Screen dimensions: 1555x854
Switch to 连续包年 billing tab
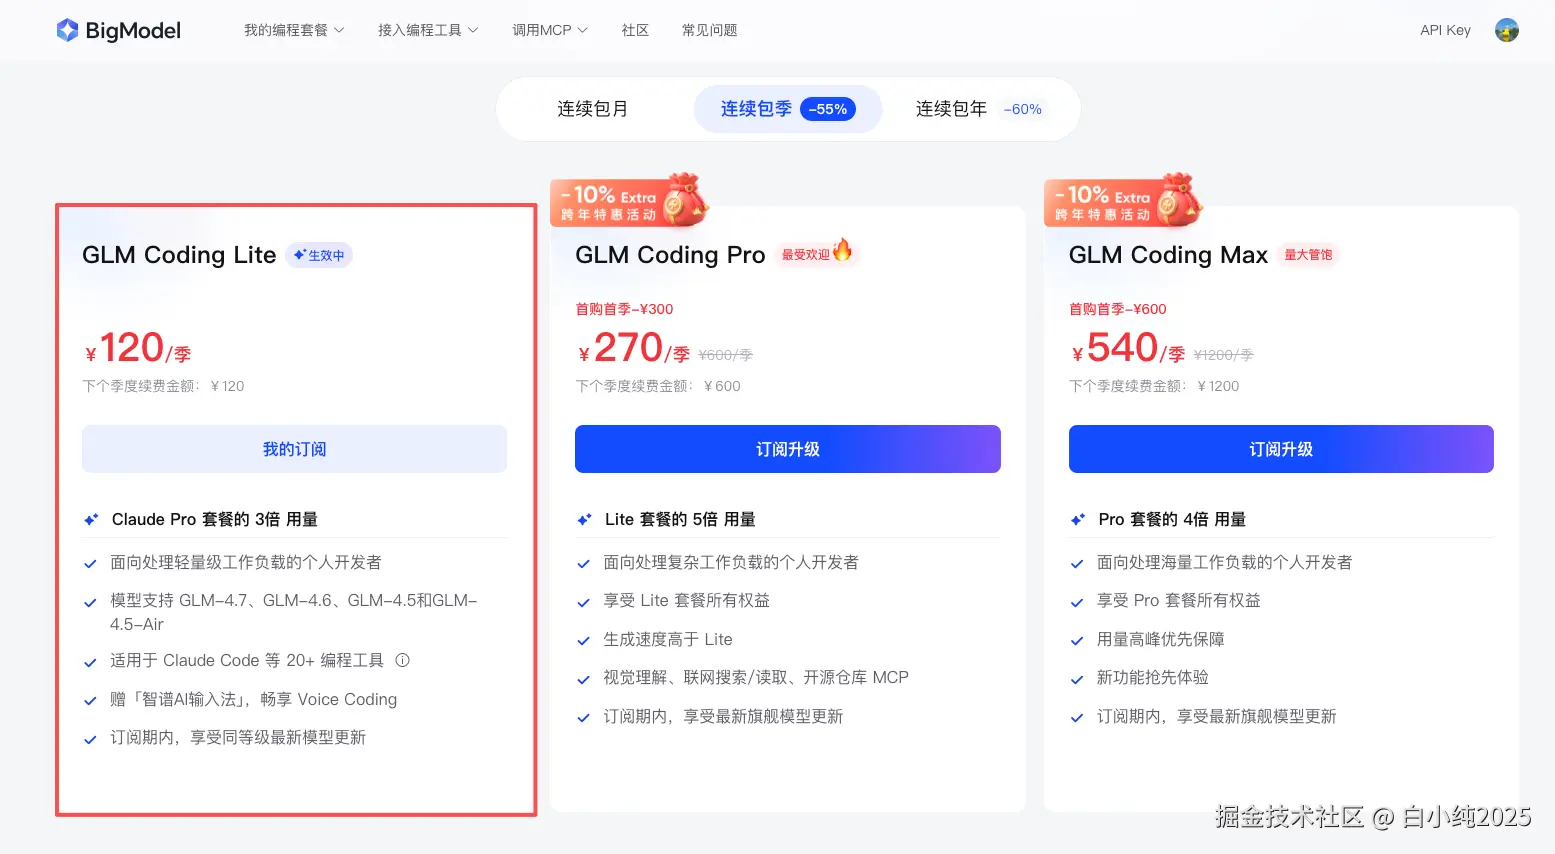pyautogui.click(x=979, y=109)
